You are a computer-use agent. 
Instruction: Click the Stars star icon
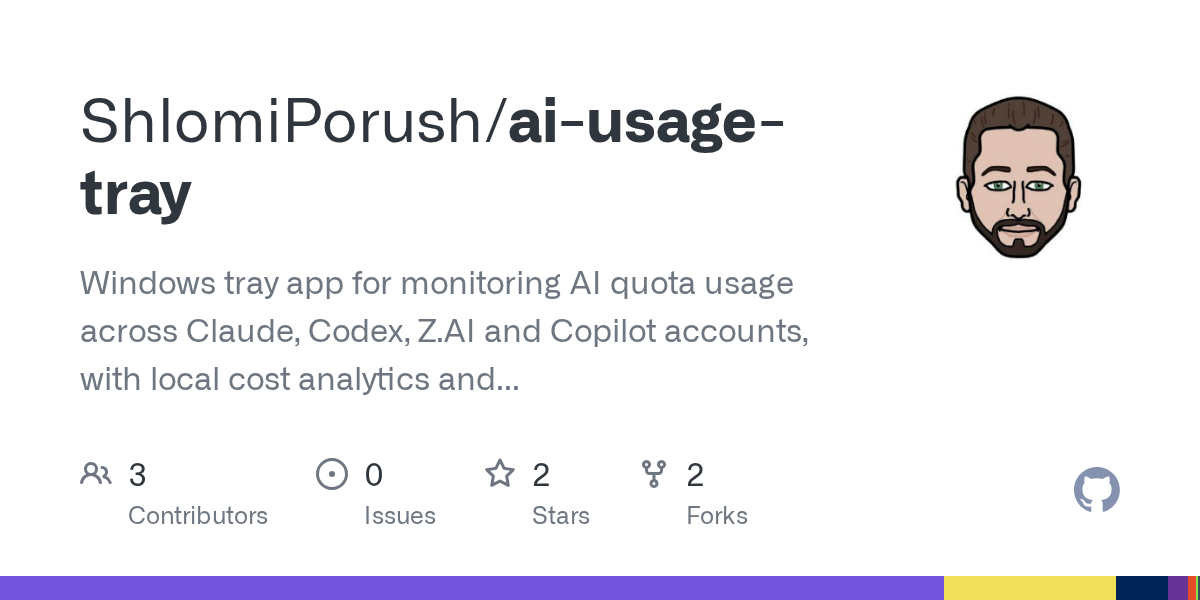[500, 473]
